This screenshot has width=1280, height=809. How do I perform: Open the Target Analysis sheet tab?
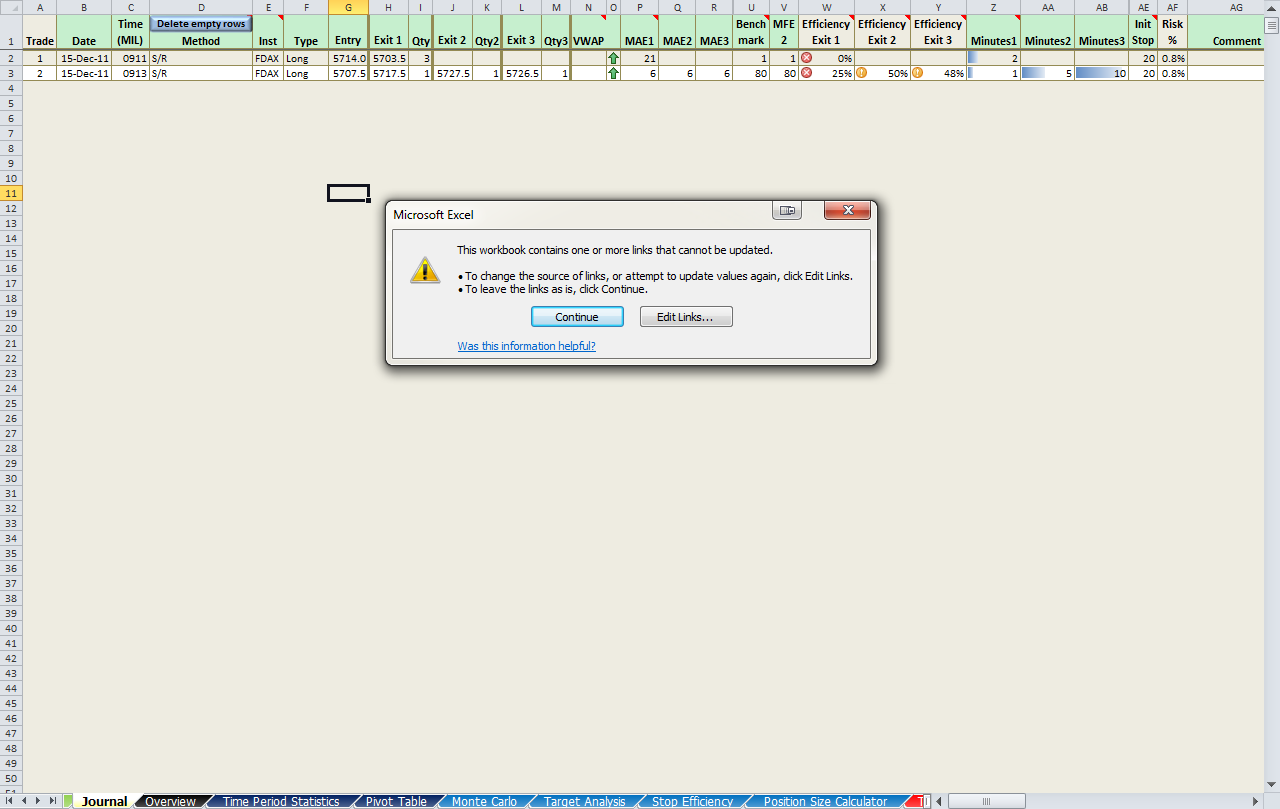pos(584,801)
